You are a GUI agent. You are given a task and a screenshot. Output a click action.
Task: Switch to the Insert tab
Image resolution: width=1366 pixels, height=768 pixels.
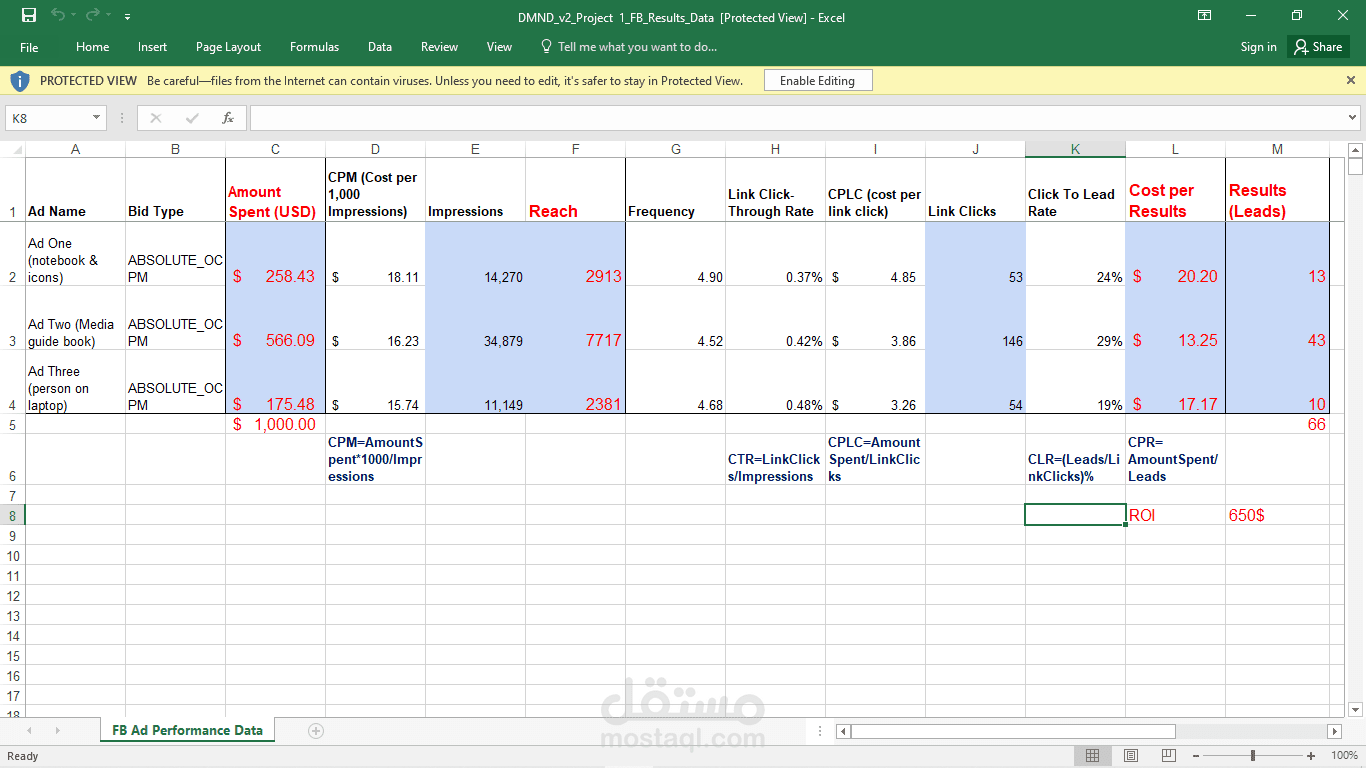coord(152,47)
